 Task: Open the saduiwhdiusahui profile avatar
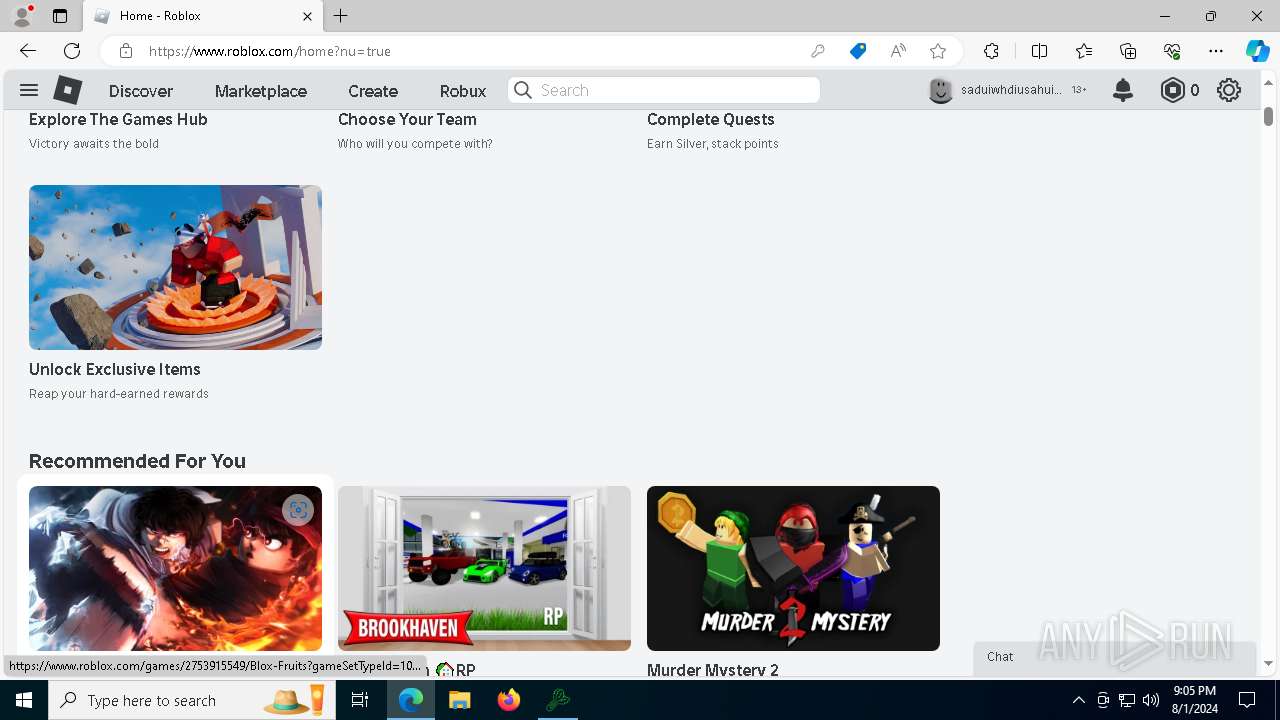[941, 90]
